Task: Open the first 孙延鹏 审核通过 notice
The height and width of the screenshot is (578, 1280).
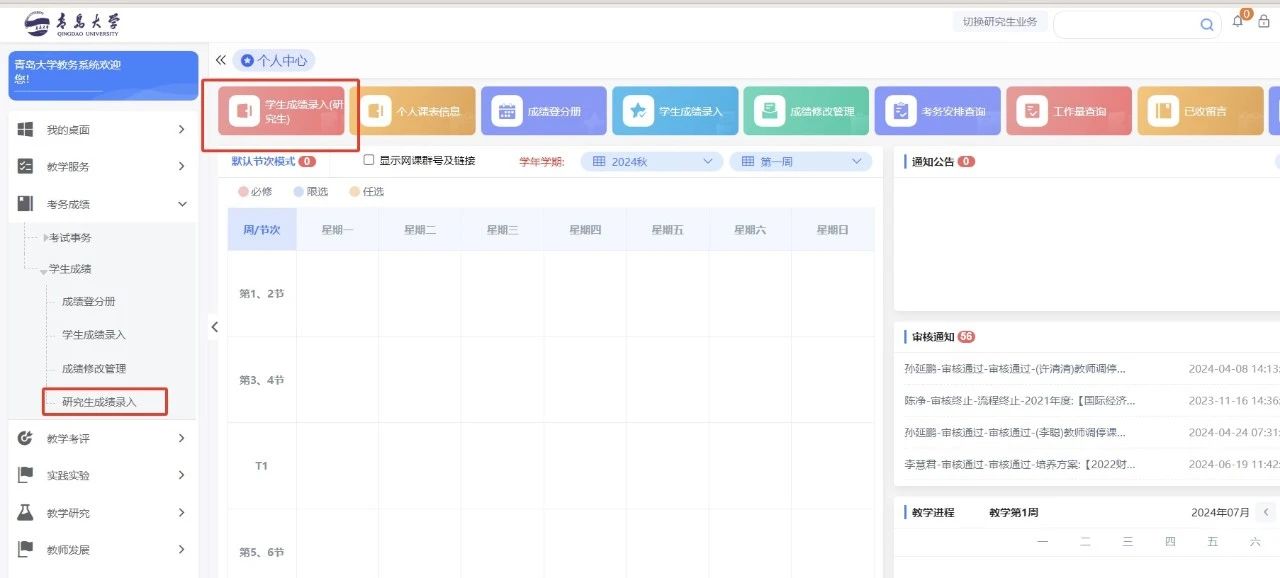Action: point(1015,368)
